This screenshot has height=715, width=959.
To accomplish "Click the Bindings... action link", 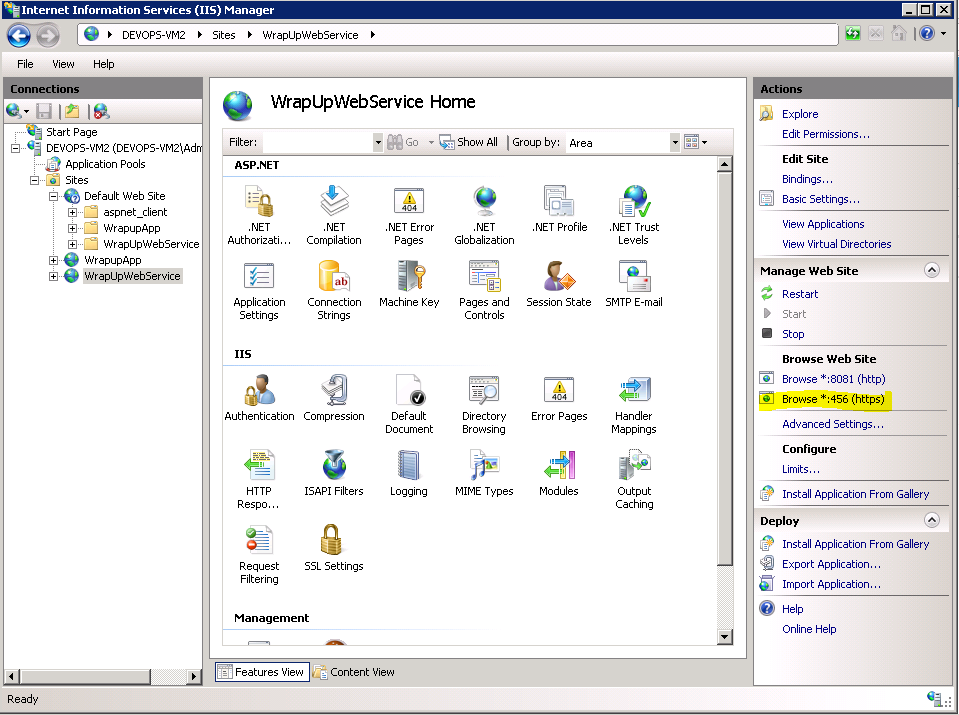I will point(807,179).
